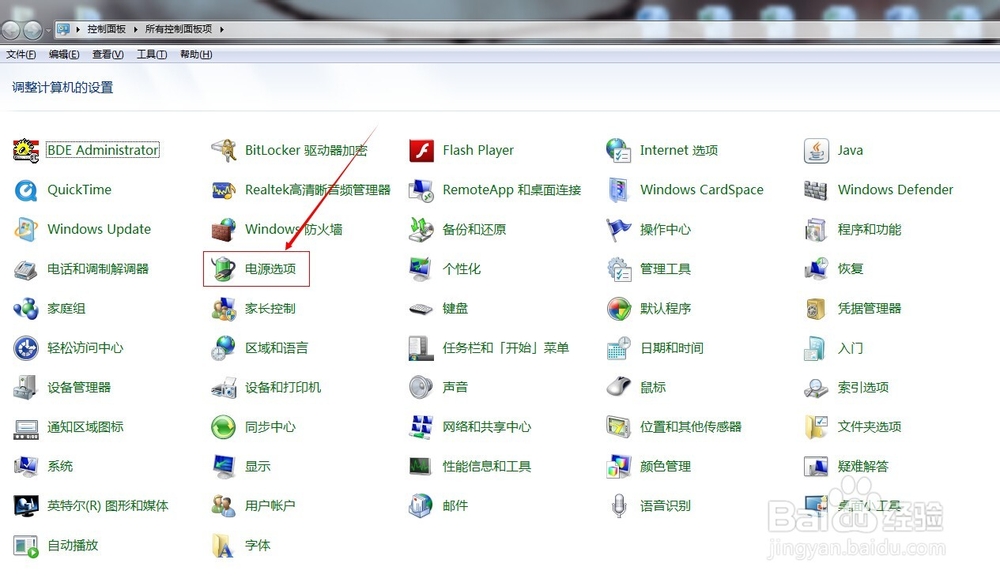Click the 鼠标 icon
The width and height of the screenshot is (1000, 582).
pyautogui.click(x=619, y=386)
